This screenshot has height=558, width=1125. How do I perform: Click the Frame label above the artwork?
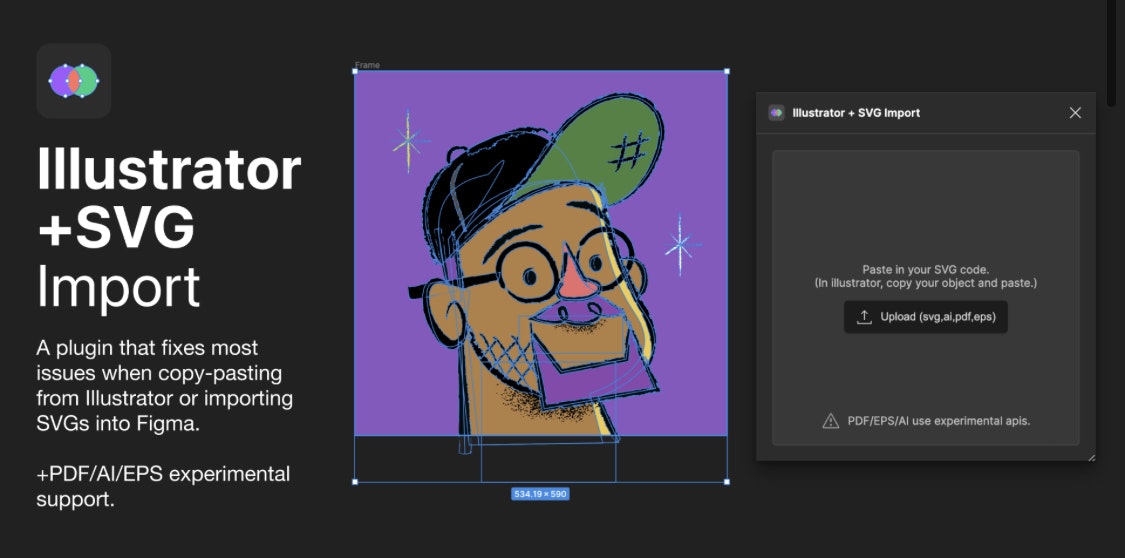click(x=367, y=65)
